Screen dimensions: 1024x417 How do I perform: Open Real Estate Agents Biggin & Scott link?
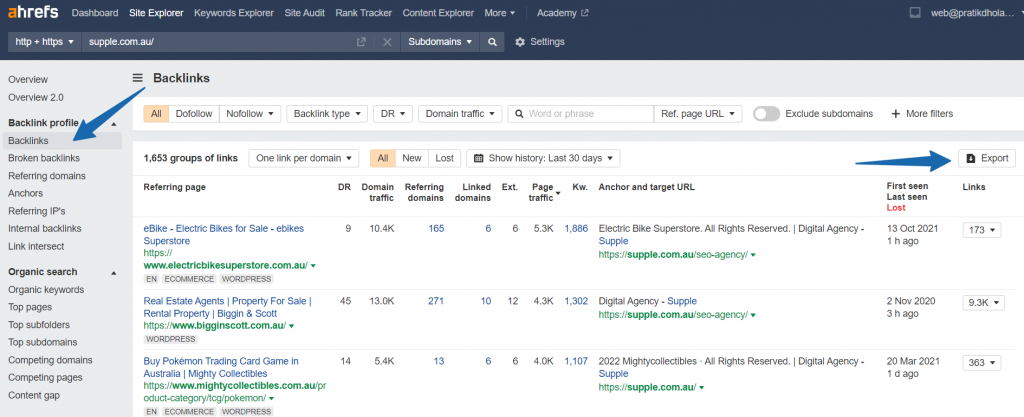pos(227,307)
